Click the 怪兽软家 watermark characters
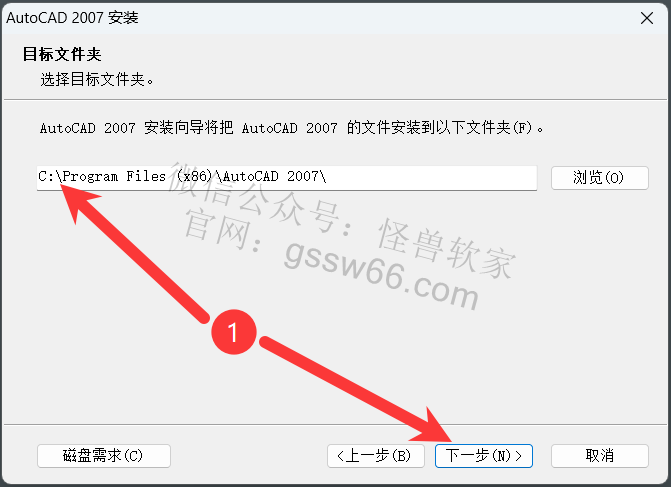Viewport: 671px width, 487px height. pos(447,249)
